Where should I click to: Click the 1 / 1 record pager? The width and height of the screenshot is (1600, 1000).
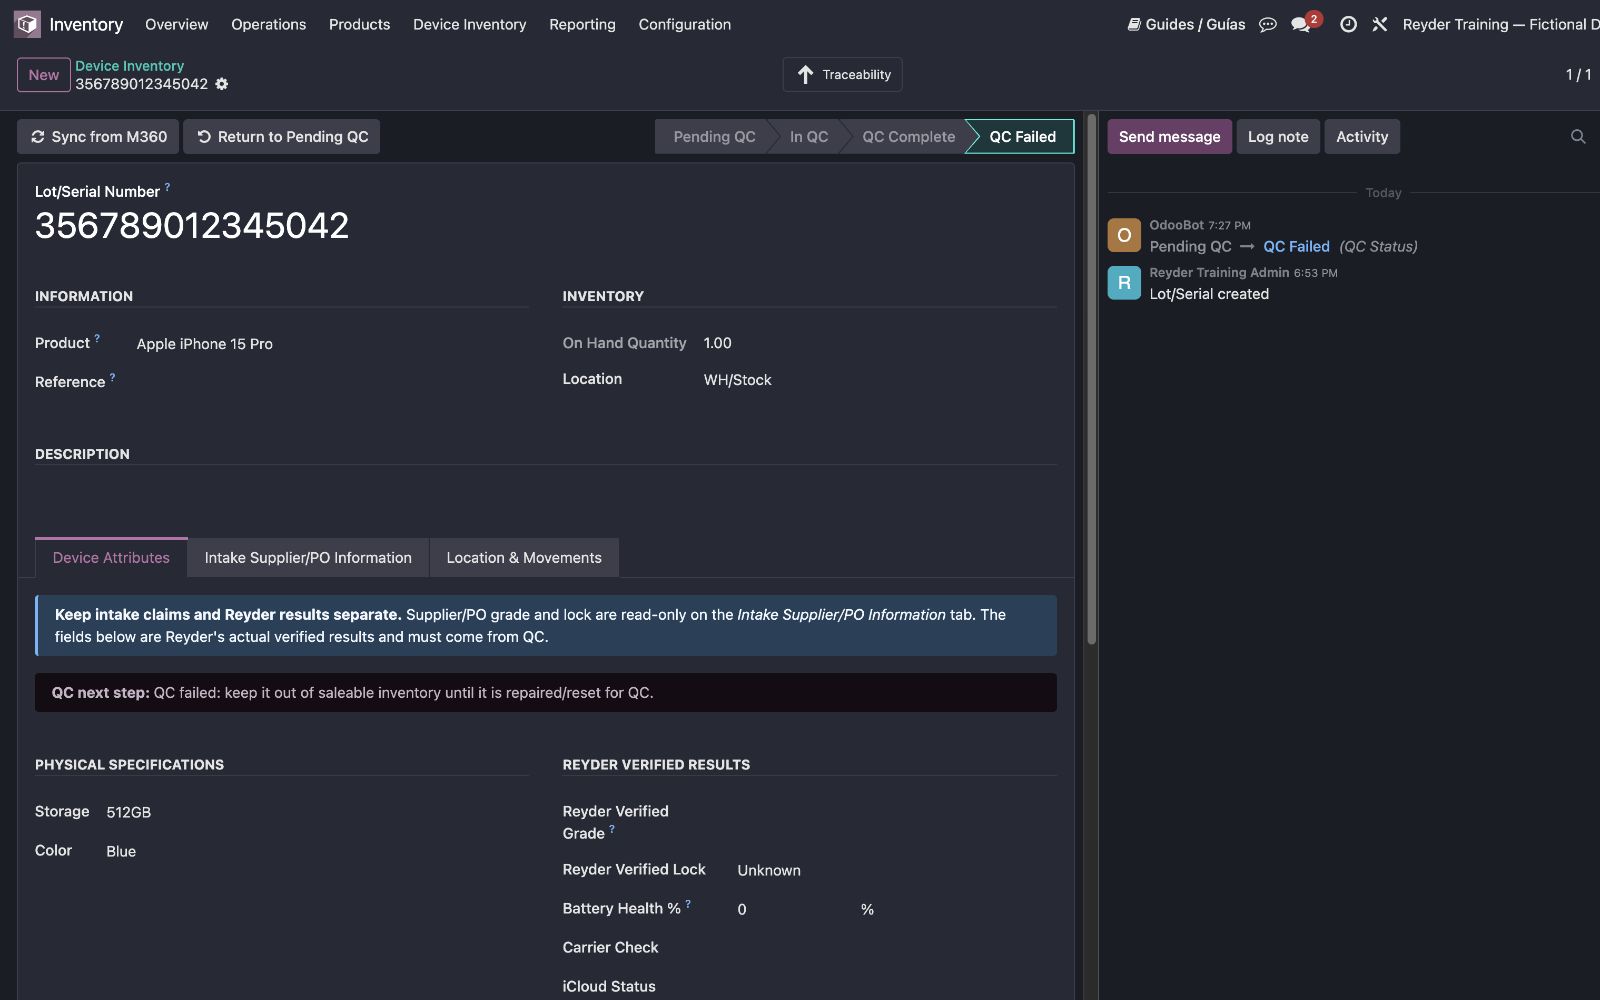point(1578,75)
